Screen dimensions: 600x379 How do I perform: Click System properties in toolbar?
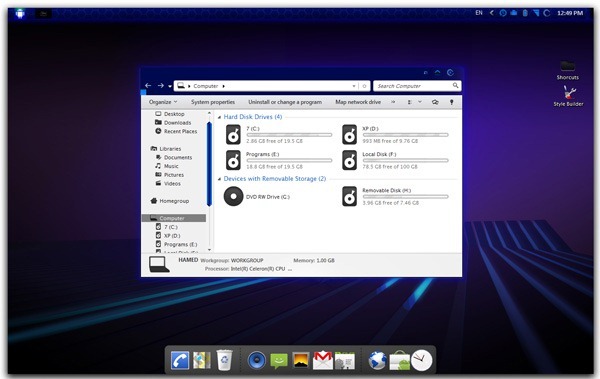(x=213, y=102)
